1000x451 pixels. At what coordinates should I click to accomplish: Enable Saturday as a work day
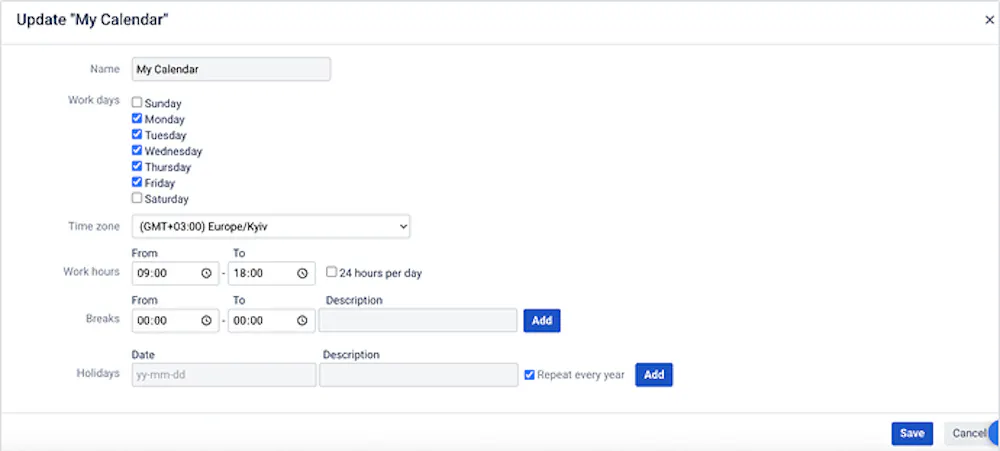click(x=138, y=199)
